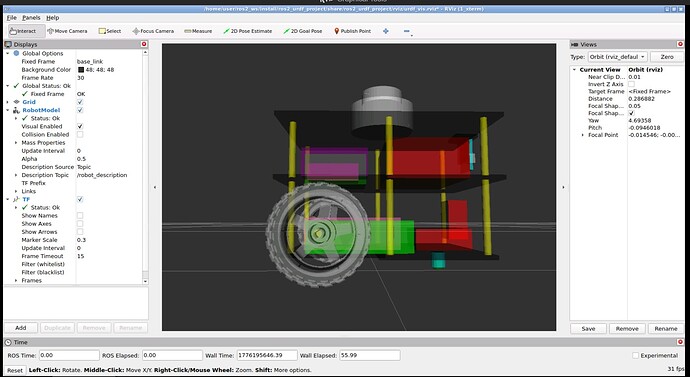Expand Description Topic row
The width and height of the screenshot is (690, 377).
(x=16, y=175)
